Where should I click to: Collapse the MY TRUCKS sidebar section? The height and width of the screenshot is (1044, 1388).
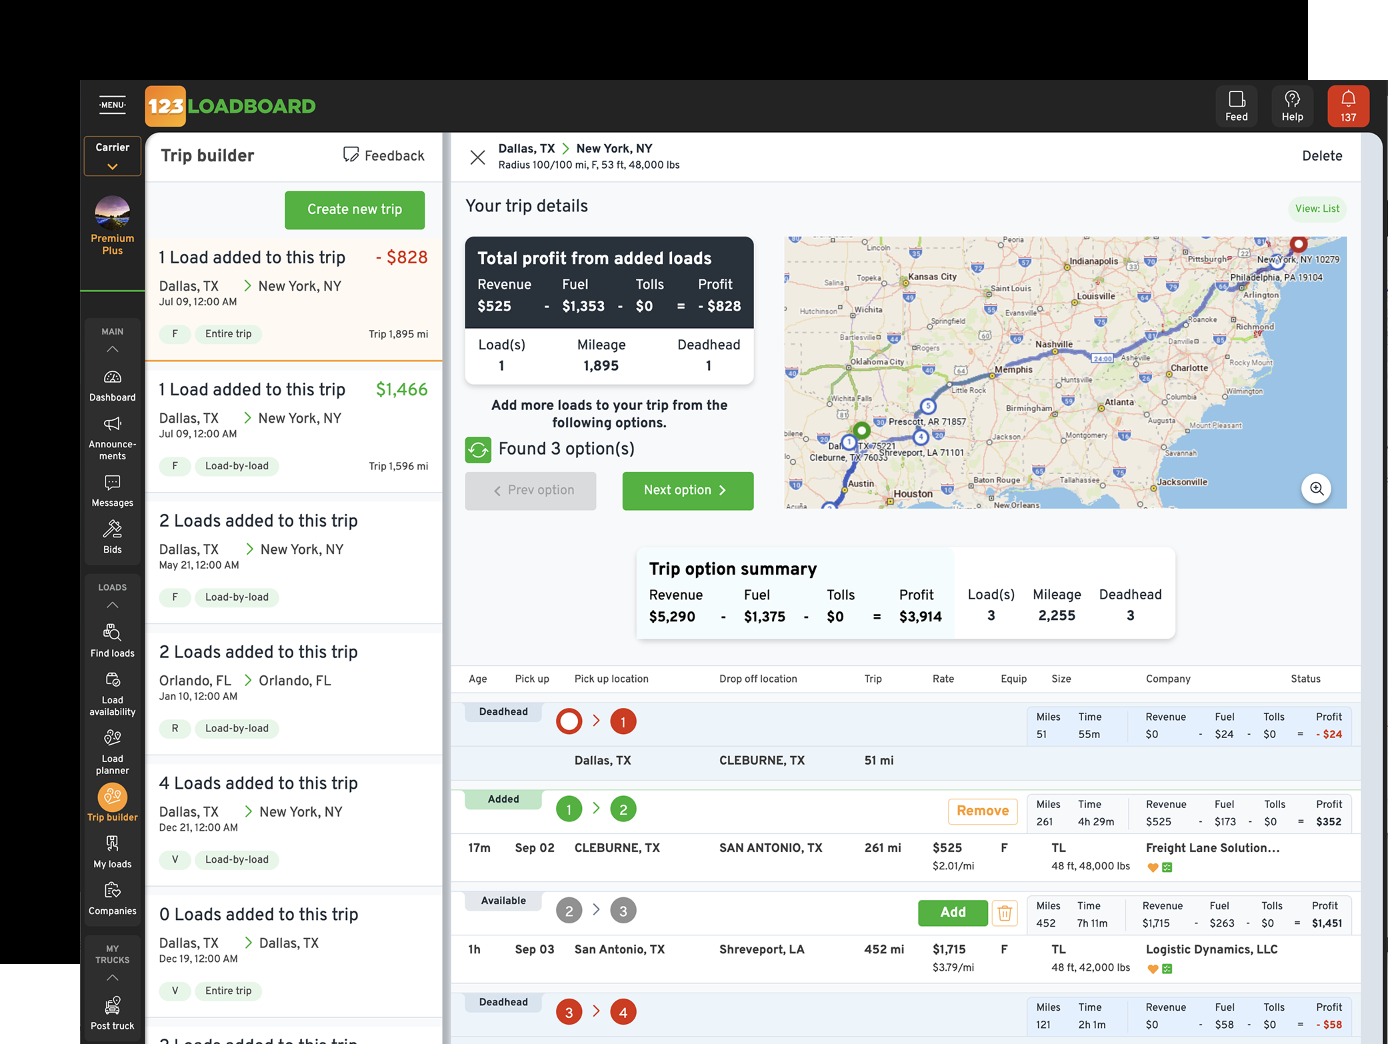tap(112, 977)
